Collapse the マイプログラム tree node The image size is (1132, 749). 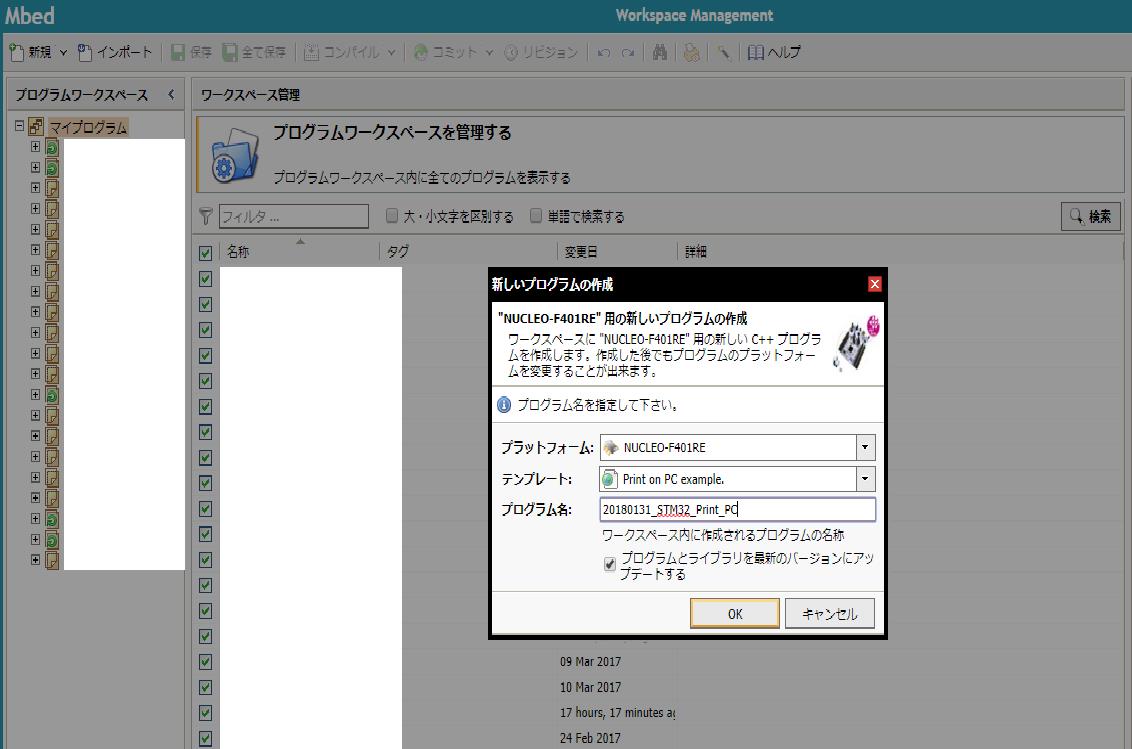pos(19,126)
